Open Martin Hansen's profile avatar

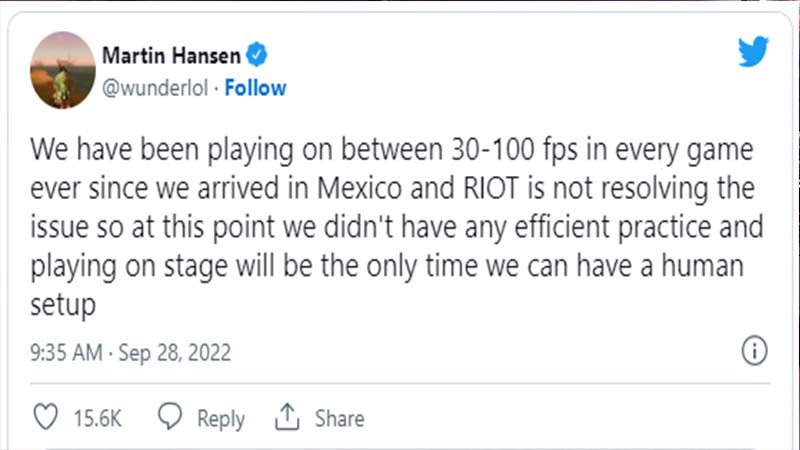[63, 70]
